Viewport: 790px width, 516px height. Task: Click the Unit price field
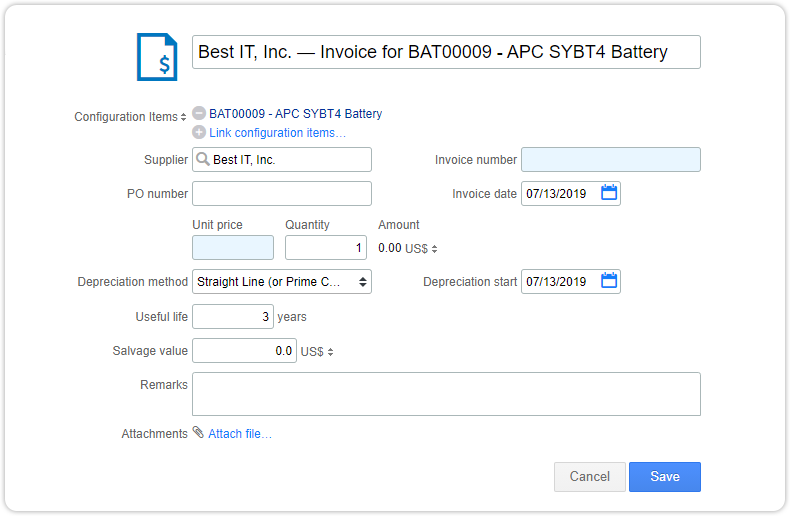pos(233,247)
